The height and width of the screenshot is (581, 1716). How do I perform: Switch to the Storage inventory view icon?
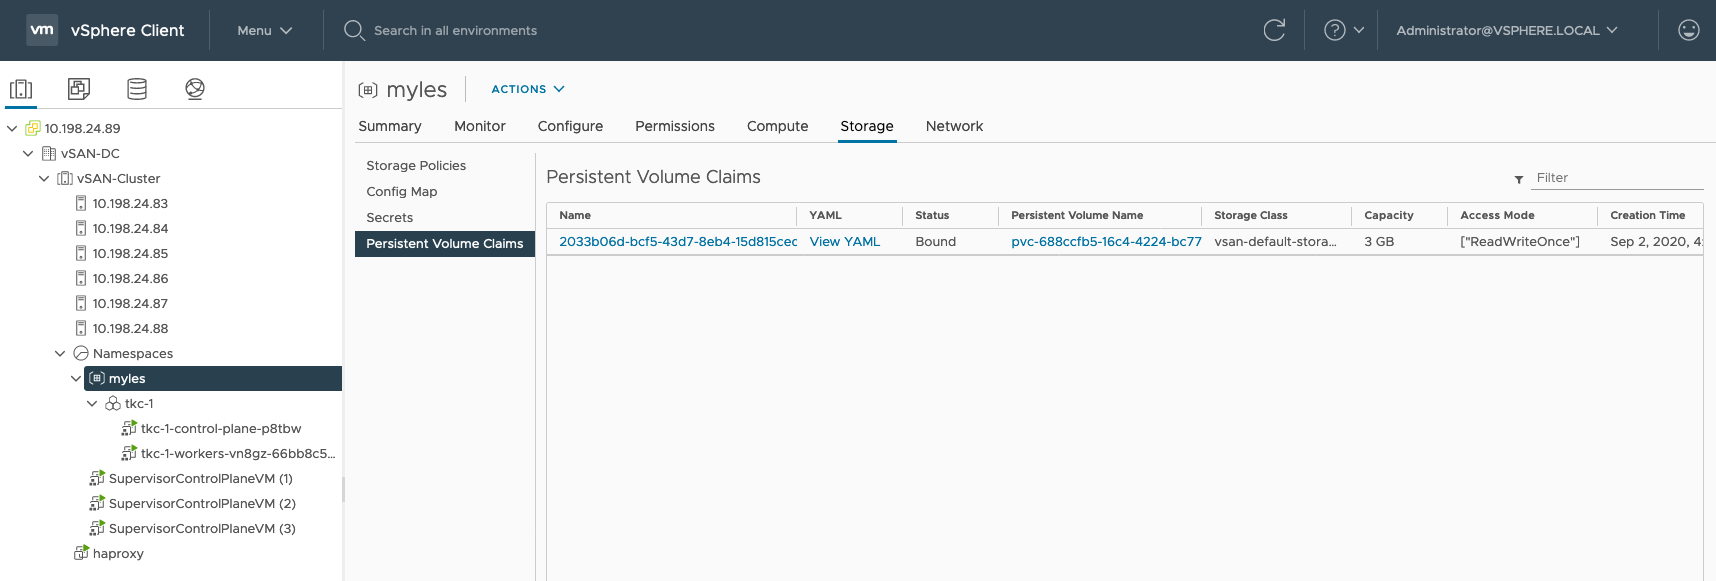point(137,89)
